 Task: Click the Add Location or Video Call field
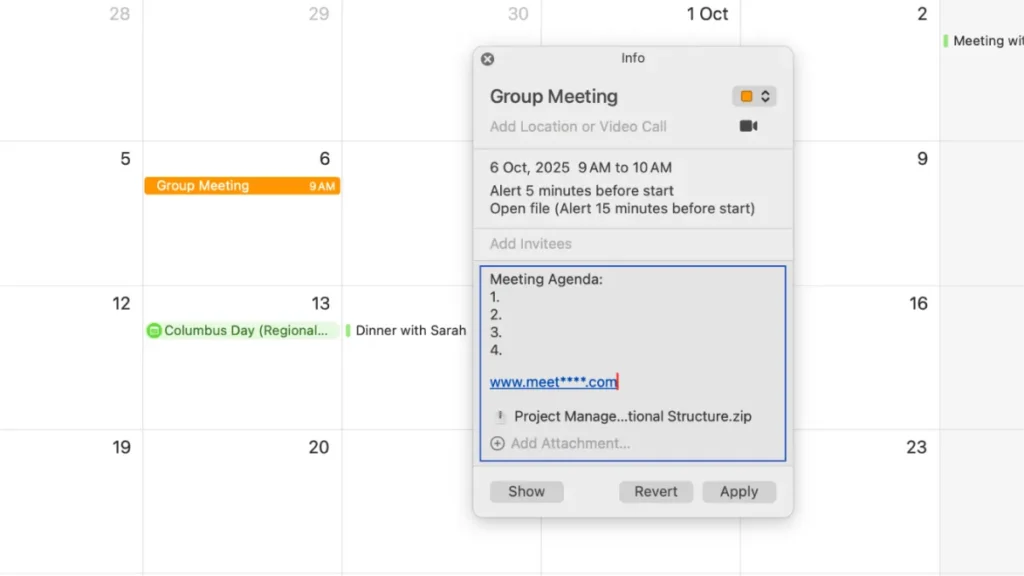point(578,127)
